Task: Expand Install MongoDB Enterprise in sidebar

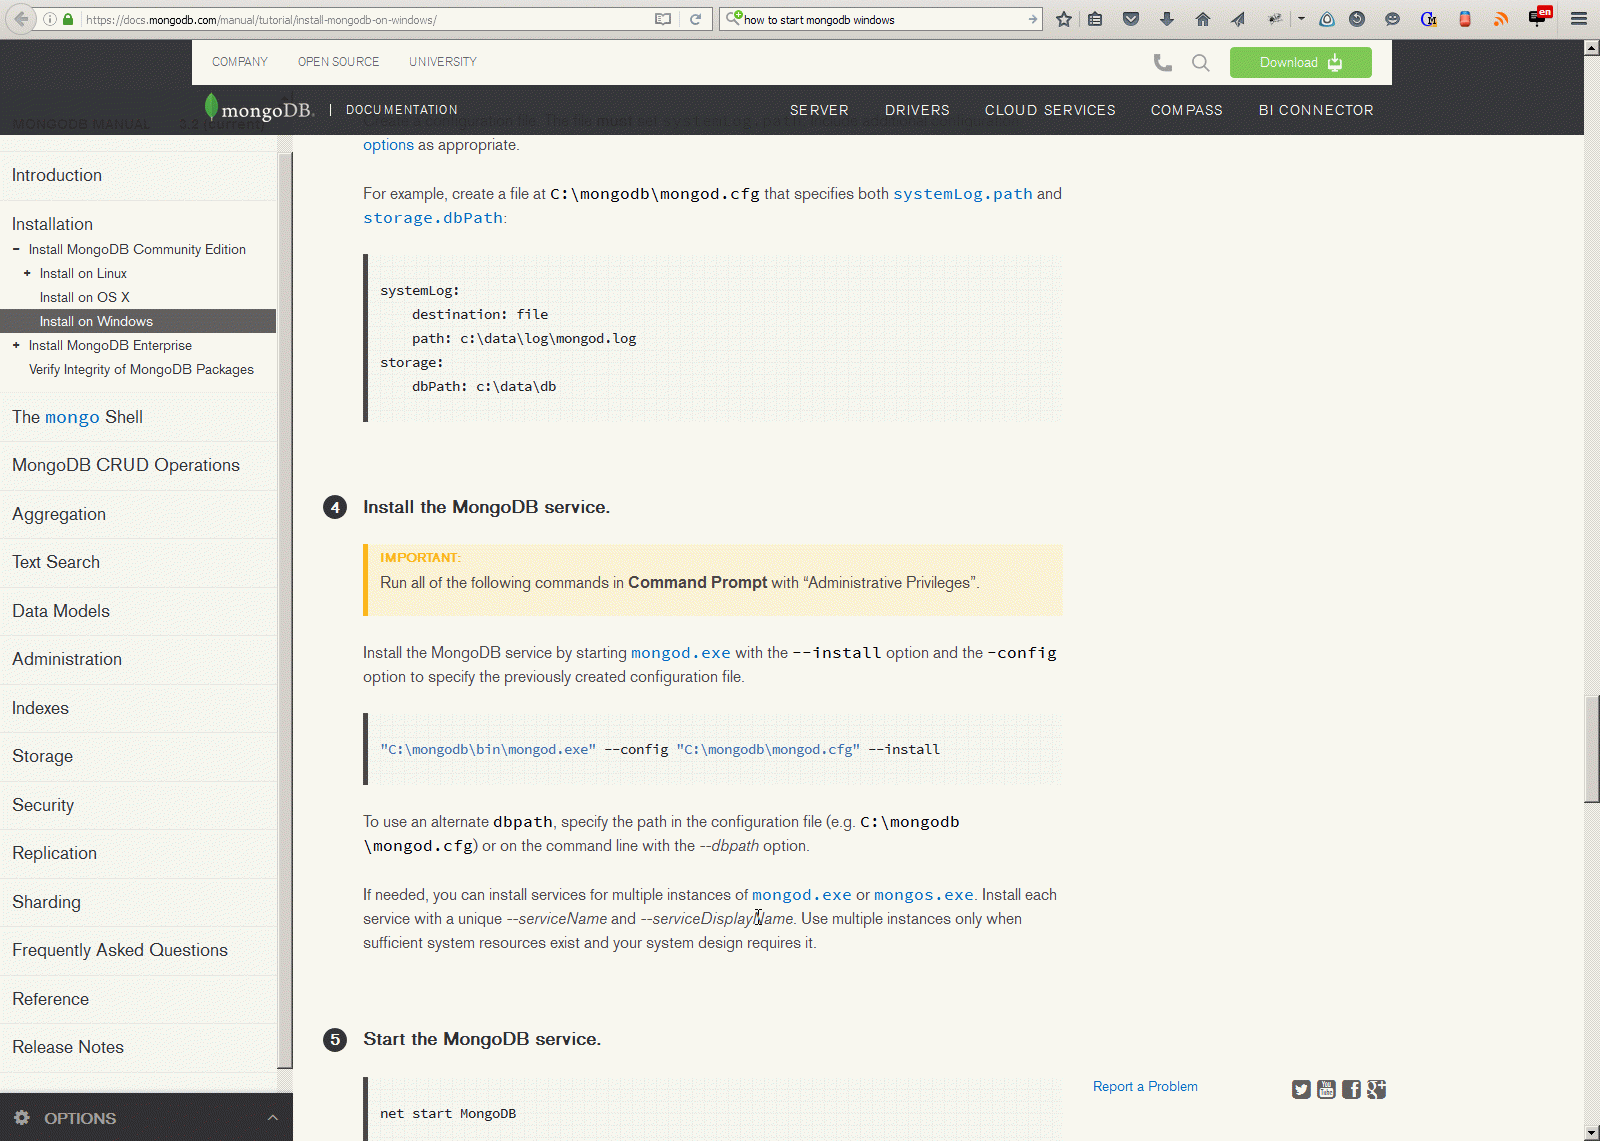Action: pyautogui.click(x=16, y=345)
